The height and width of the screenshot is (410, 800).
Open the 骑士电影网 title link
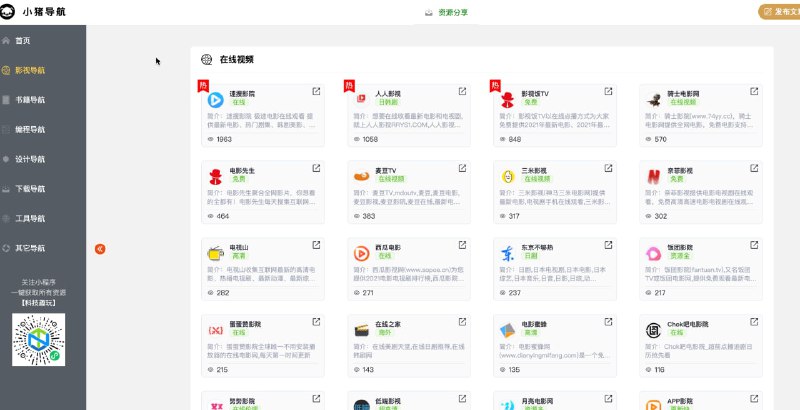pyautogui.click(x=683, y=94)
